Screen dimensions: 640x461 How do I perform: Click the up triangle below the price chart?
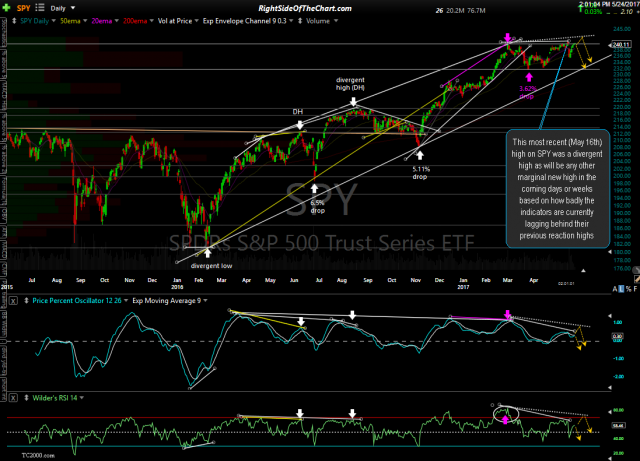[583, 271]
